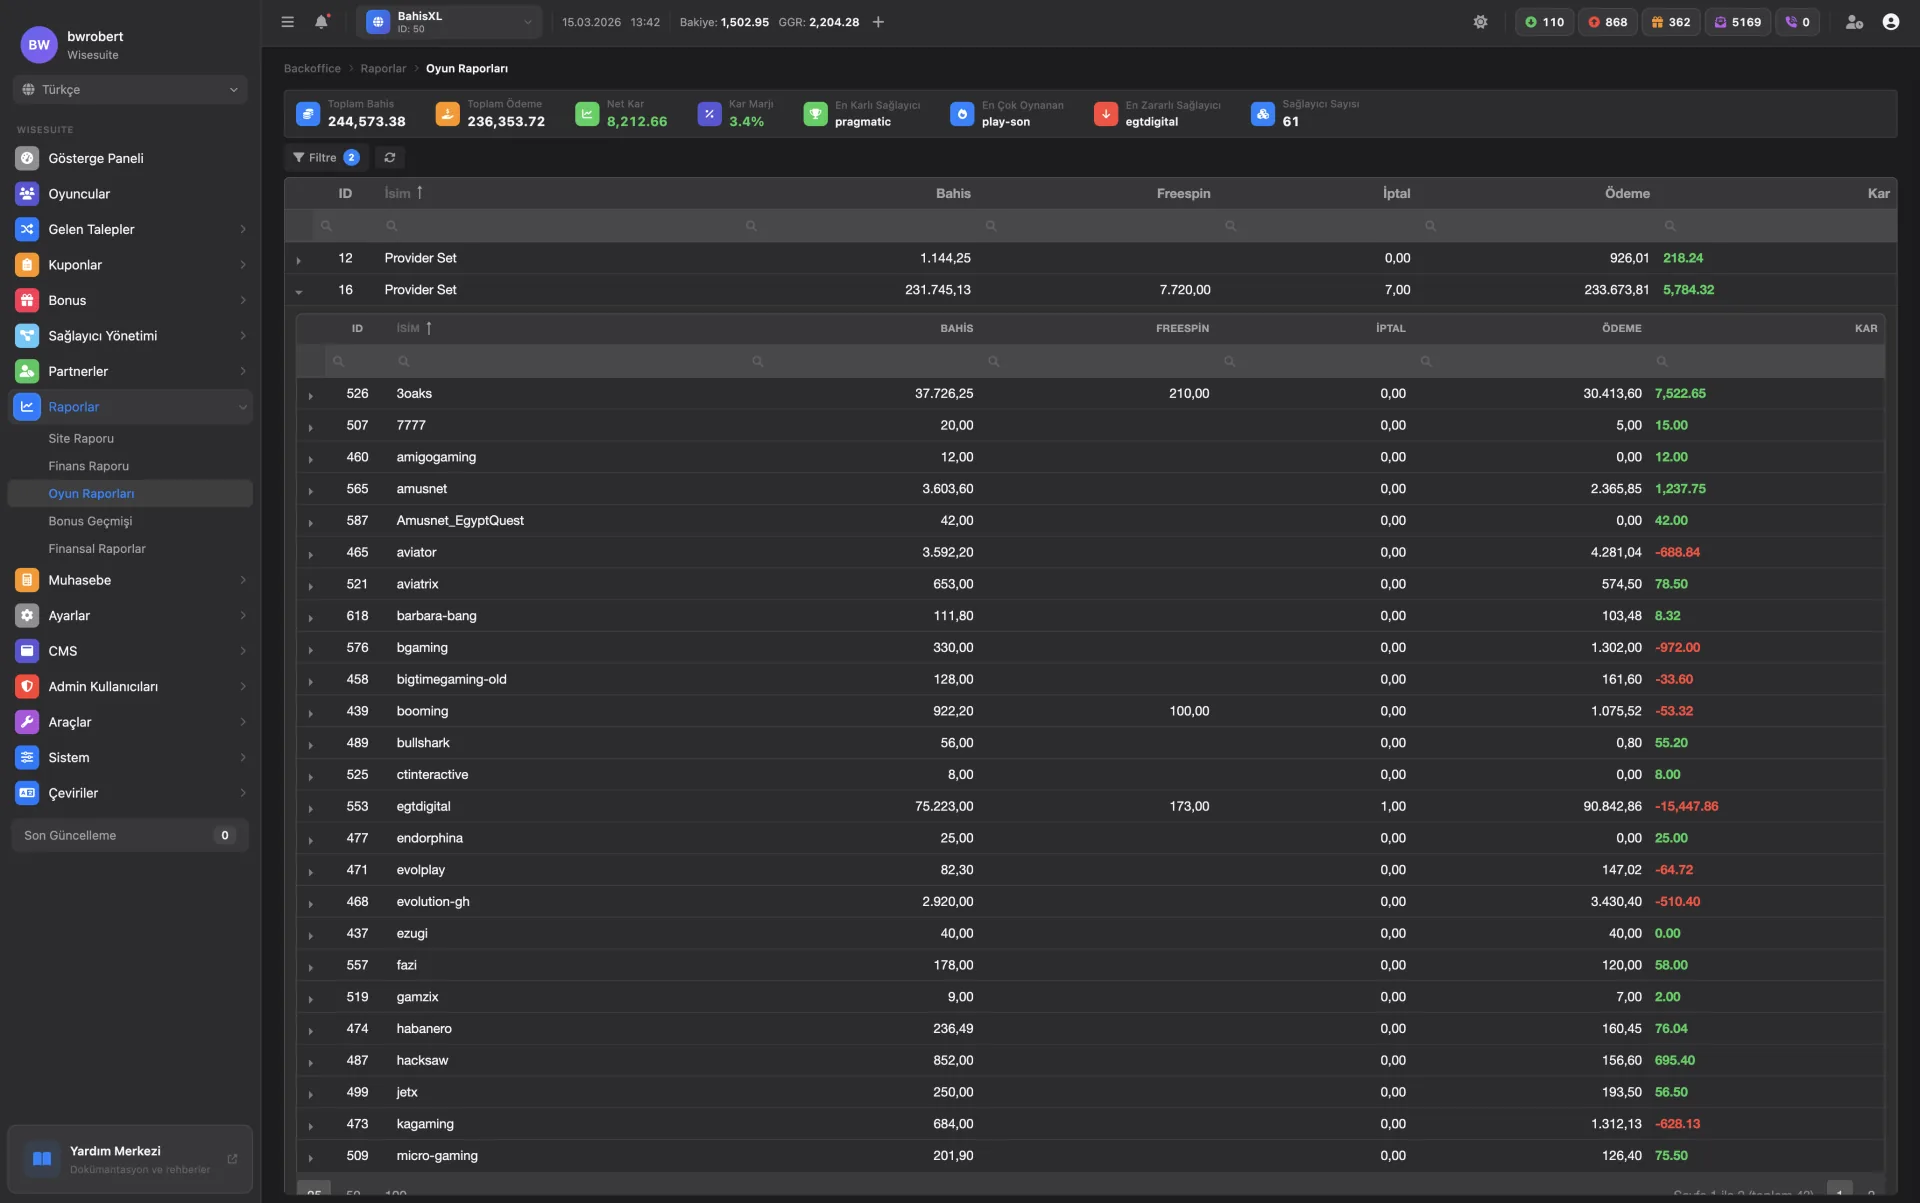Click the user account avatar icon
Screen dimensions: 1920x1203
[x=1890, y=22]
